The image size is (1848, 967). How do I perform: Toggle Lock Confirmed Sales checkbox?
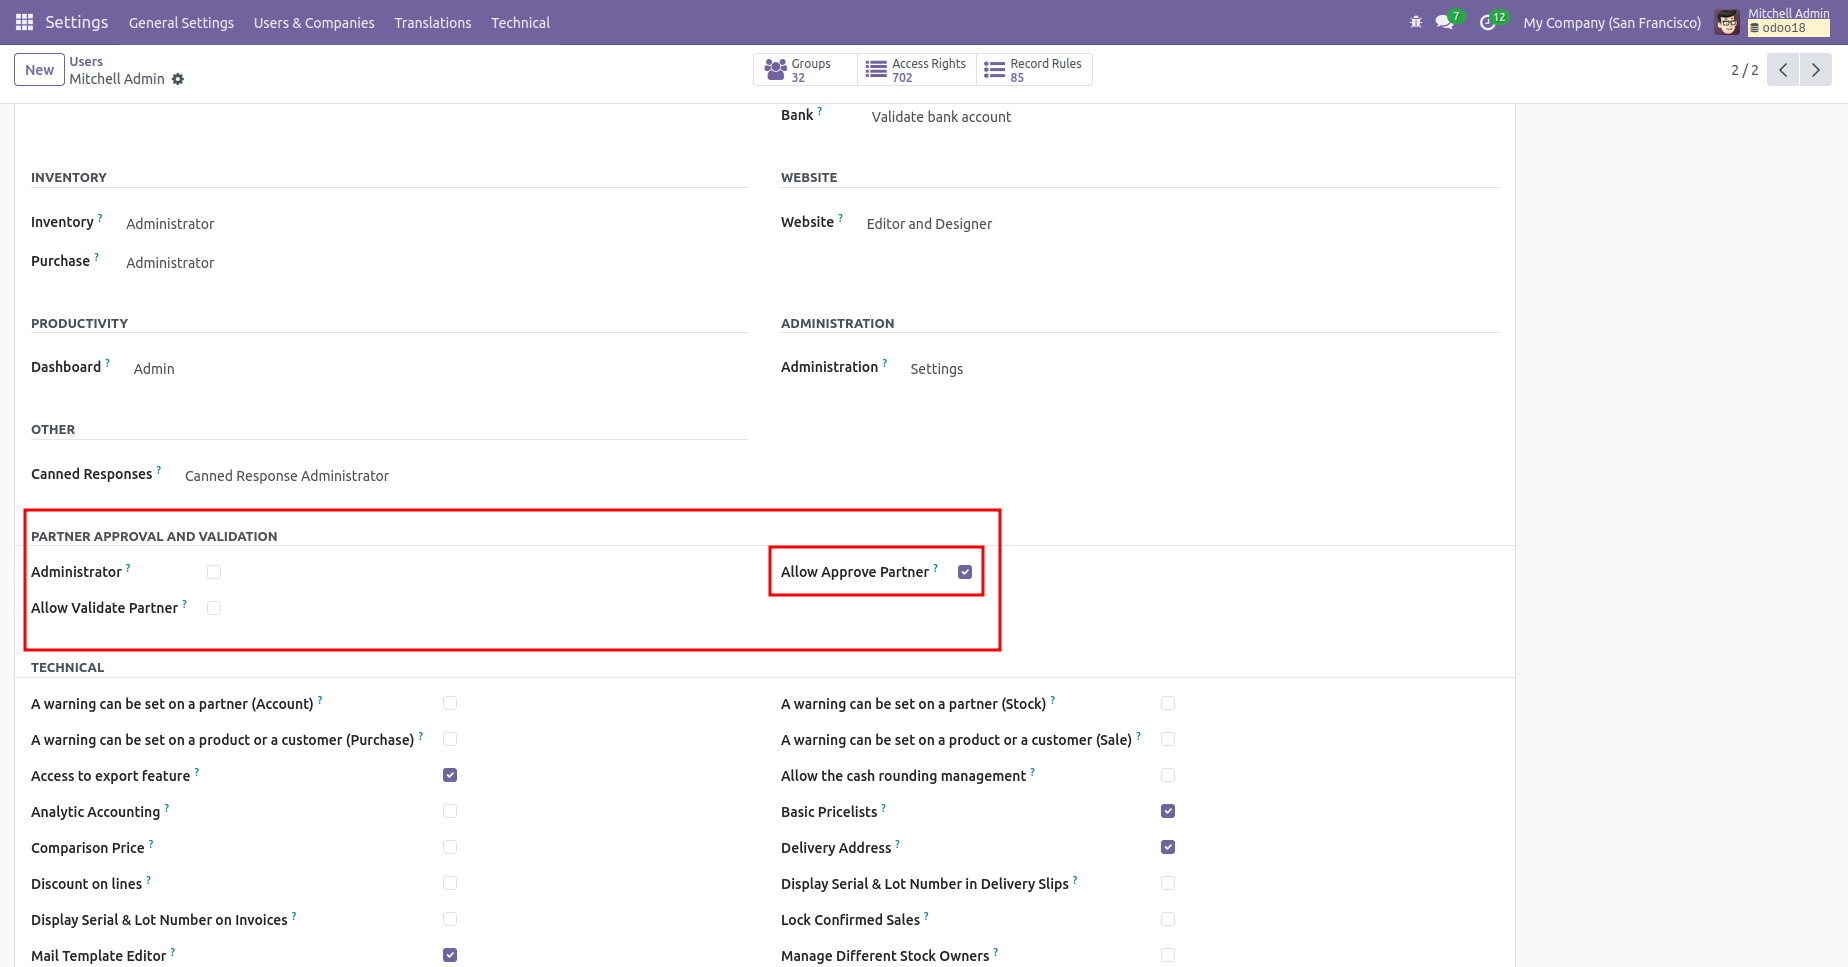click(1168, 919)
